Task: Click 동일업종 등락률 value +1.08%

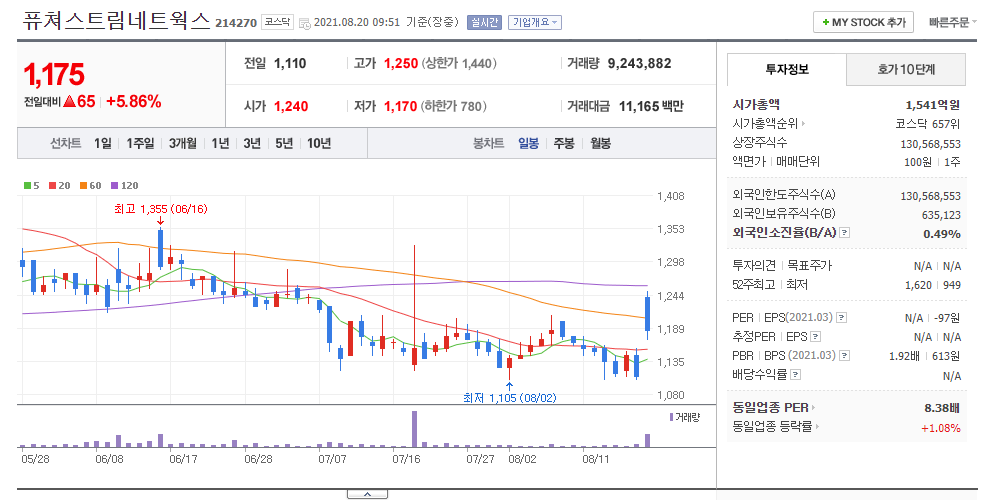Action: [940, 428]
